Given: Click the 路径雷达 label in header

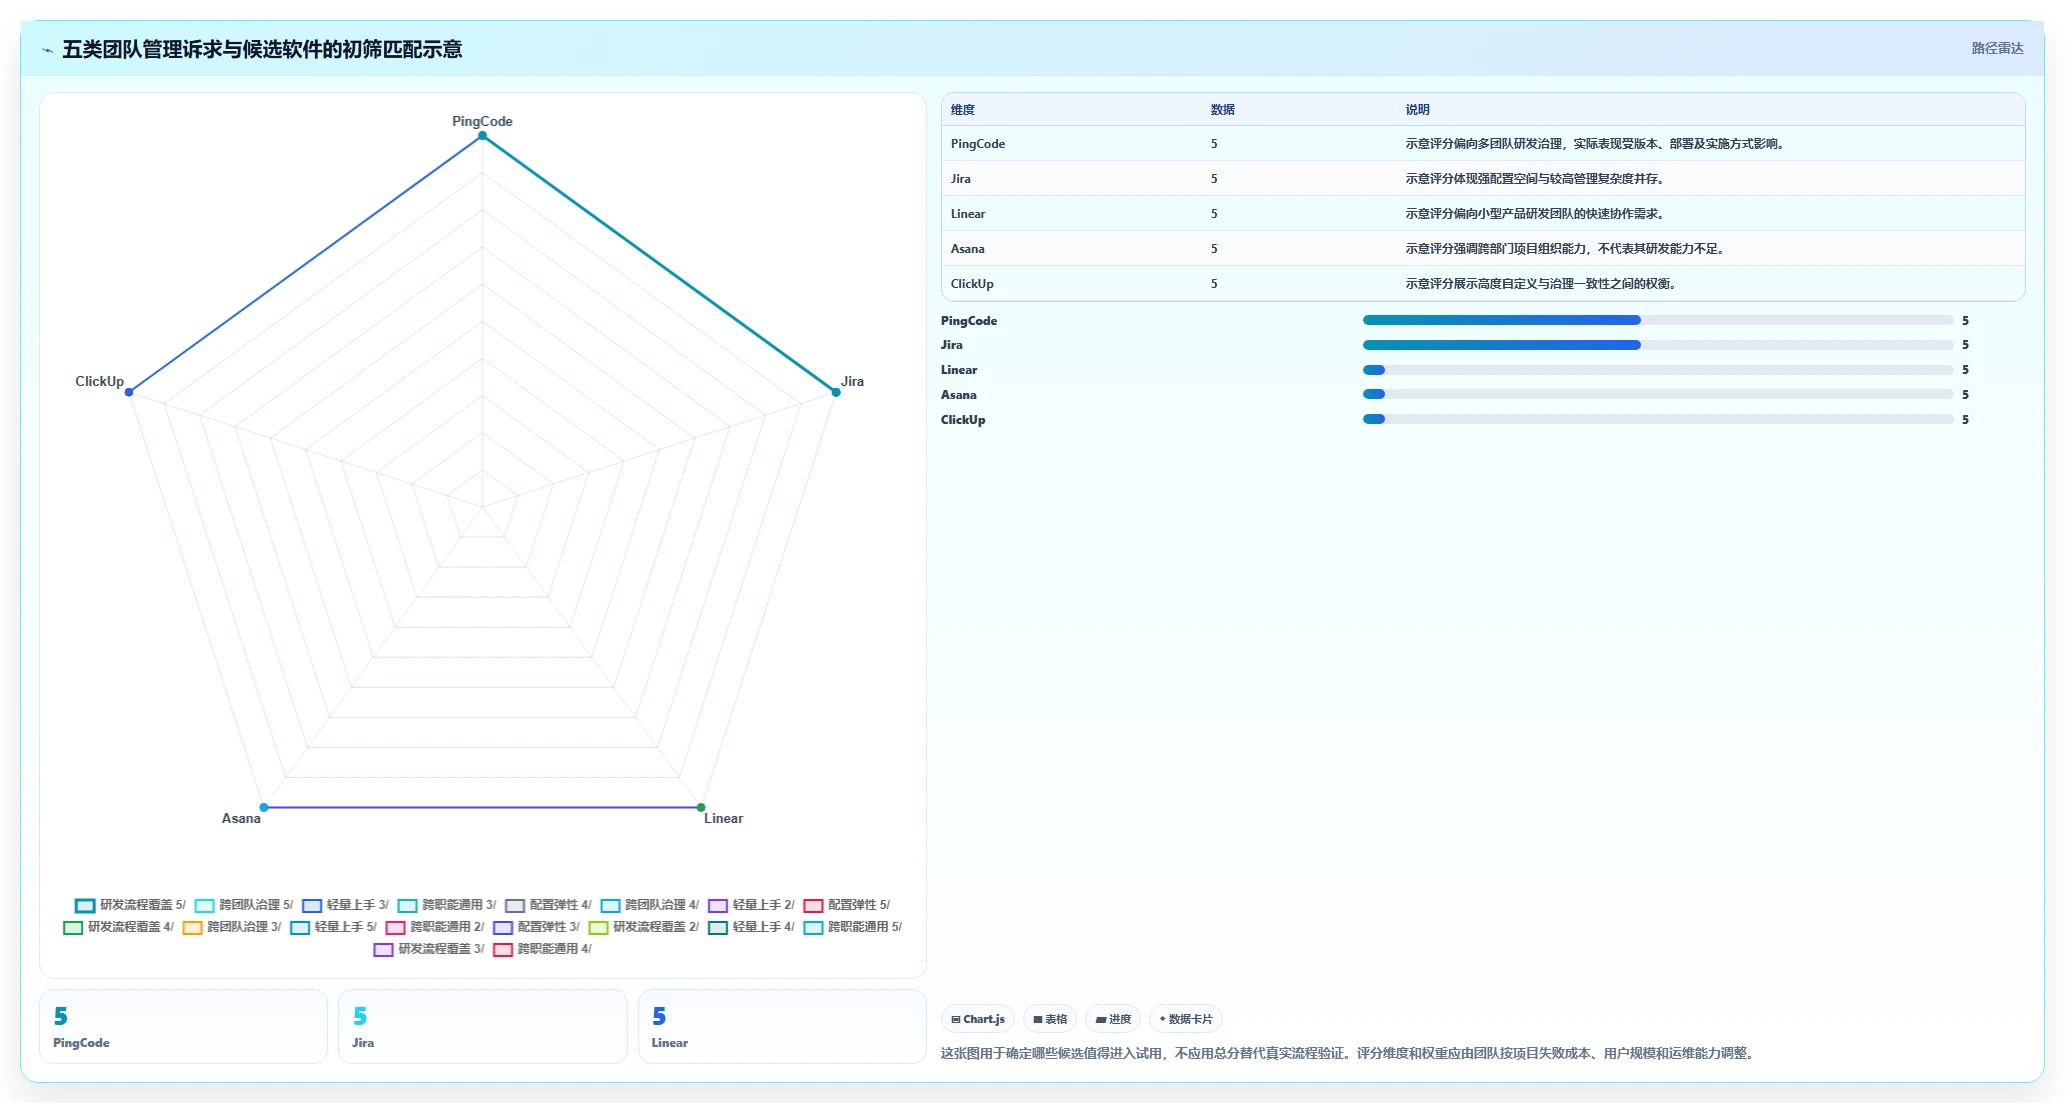Looking at the screenshot, I should click(1997, 48).
